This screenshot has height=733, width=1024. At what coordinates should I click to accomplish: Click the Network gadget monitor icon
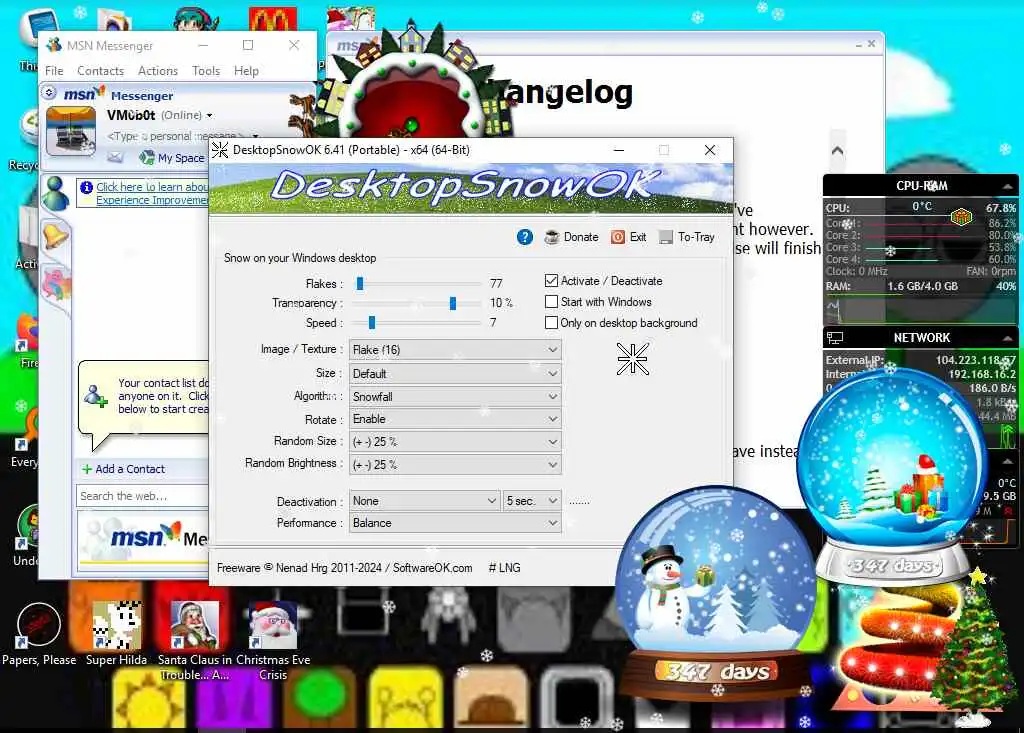tap(835, 338)
